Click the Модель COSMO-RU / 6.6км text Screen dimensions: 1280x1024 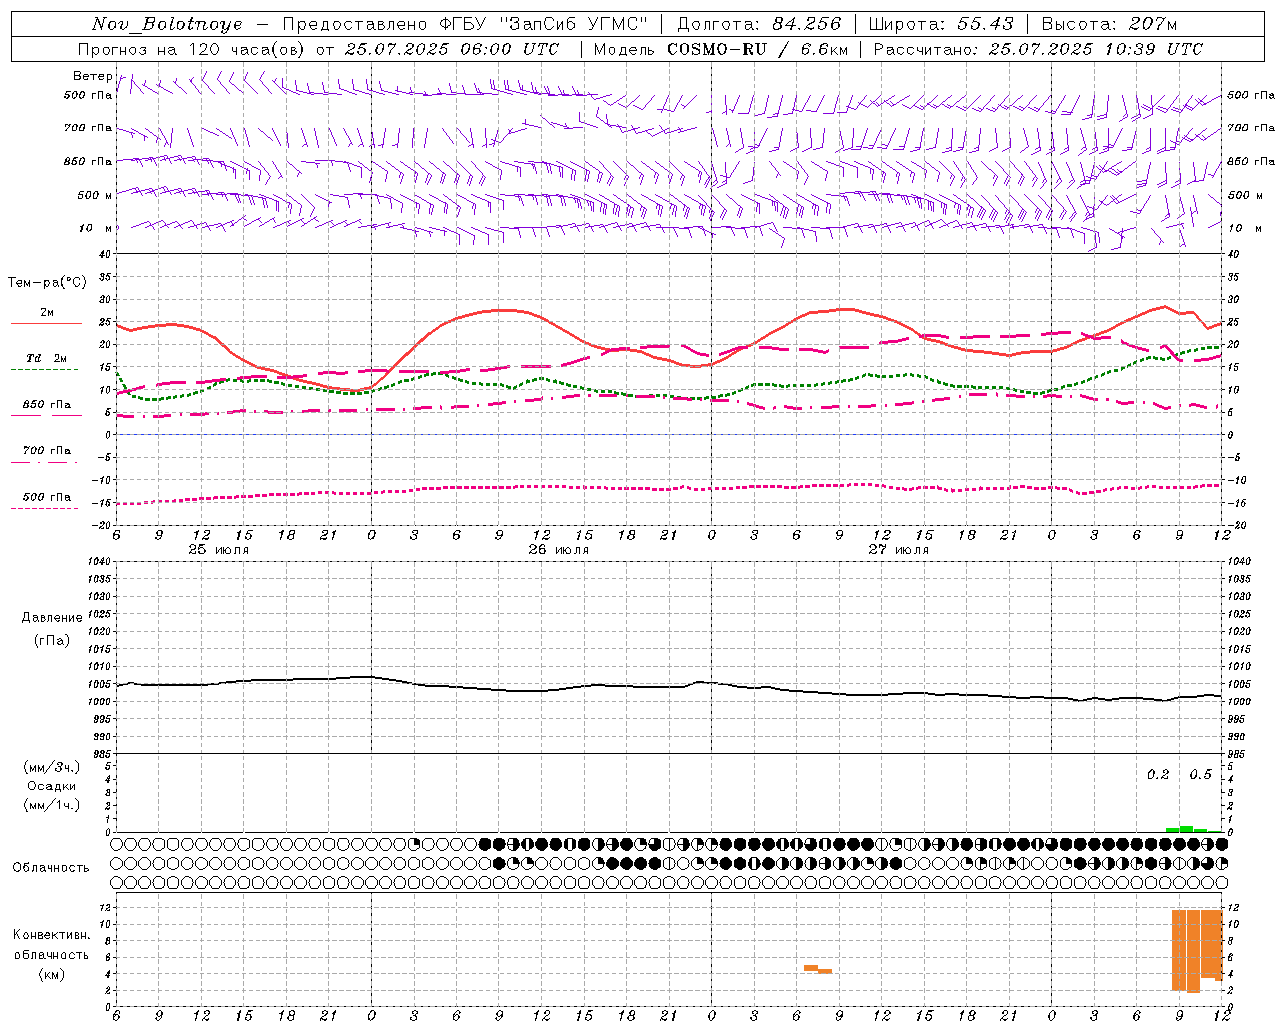pyautogui.click(x=721, y=49)
